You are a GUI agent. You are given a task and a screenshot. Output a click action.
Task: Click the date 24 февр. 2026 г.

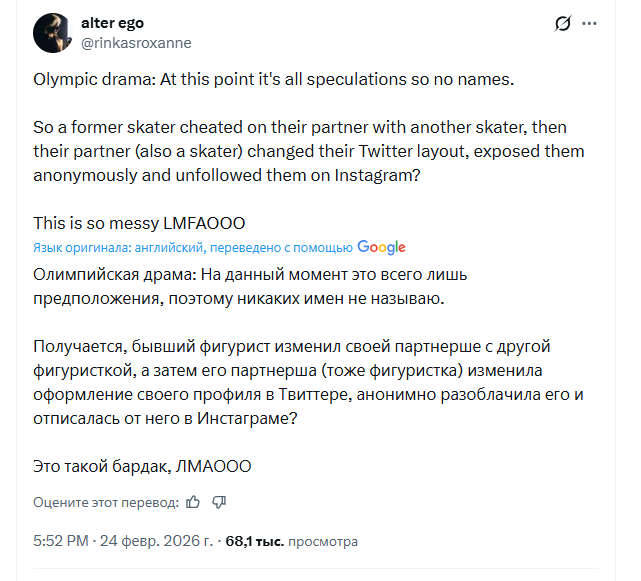[155, 541]
